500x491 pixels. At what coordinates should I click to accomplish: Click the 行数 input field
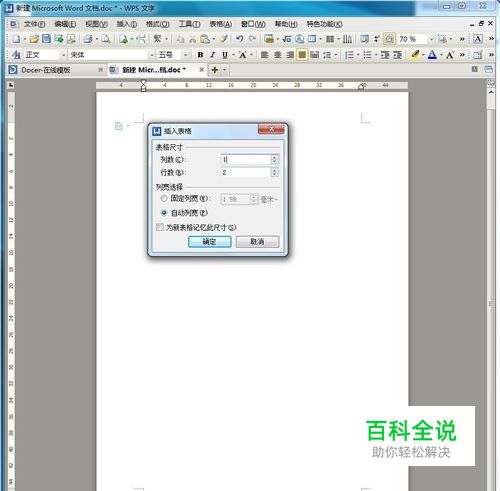click(245, 173)
